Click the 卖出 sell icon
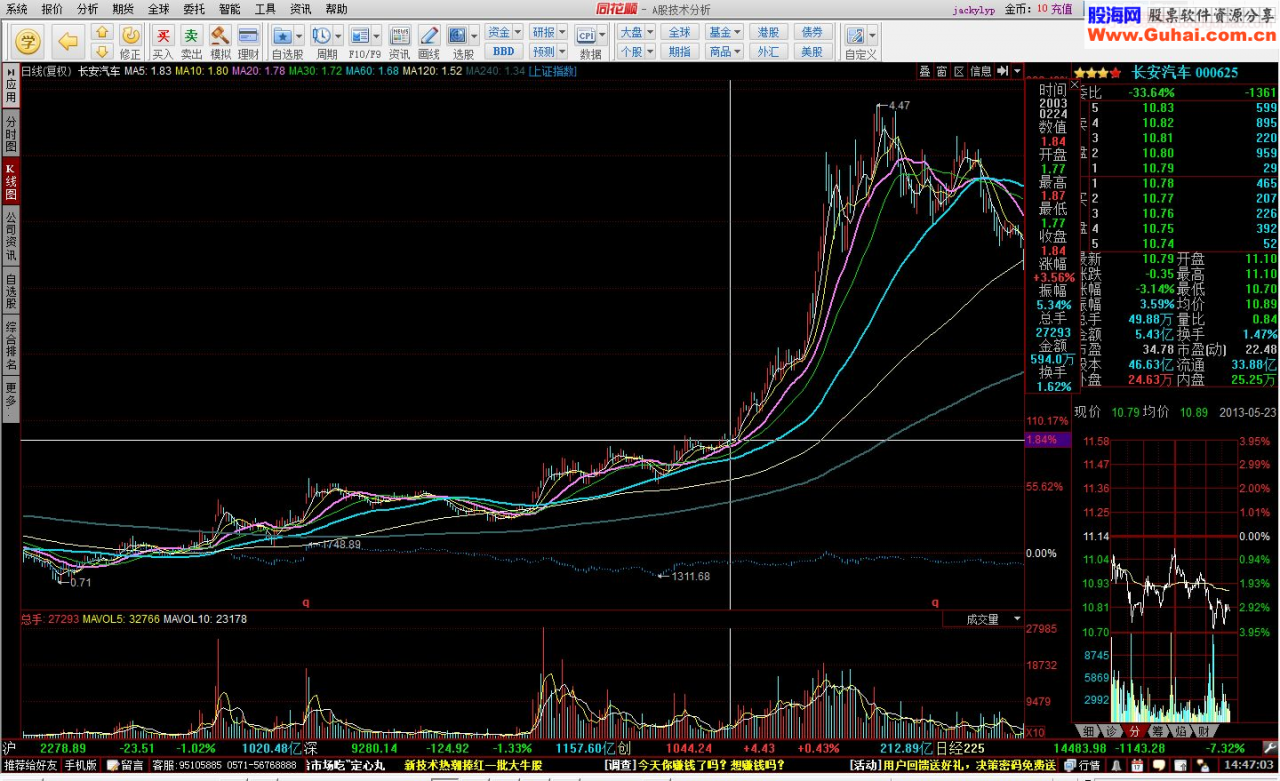 coord(191,42)
